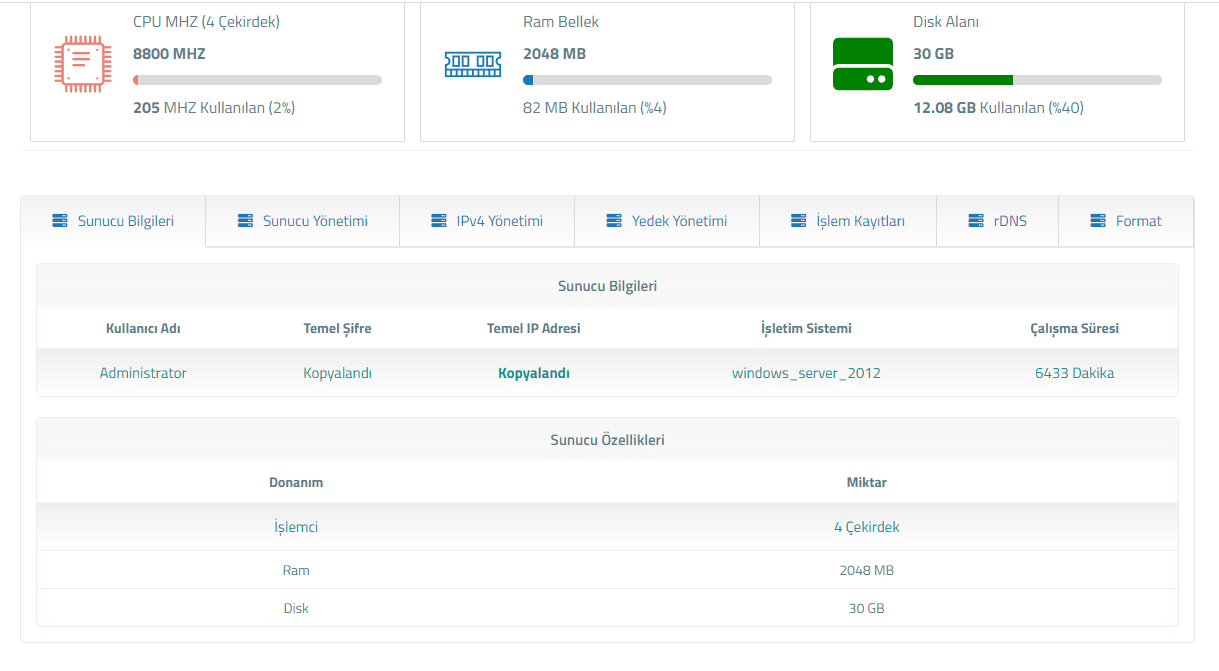Click the blue RAM memory icon
Image resolution: width=1219 pixels, height=671 pixels.
(x=472, y=64)
